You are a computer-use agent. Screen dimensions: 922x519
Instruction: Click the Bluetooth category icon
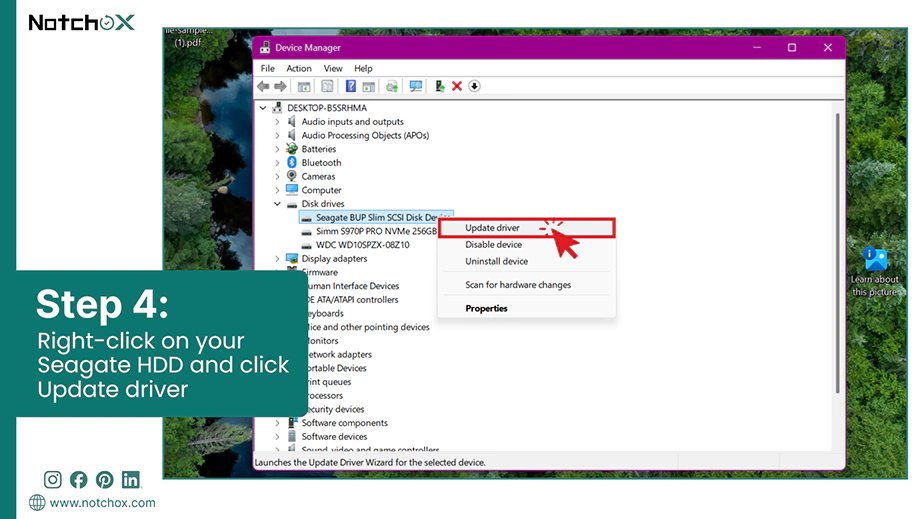292,162
